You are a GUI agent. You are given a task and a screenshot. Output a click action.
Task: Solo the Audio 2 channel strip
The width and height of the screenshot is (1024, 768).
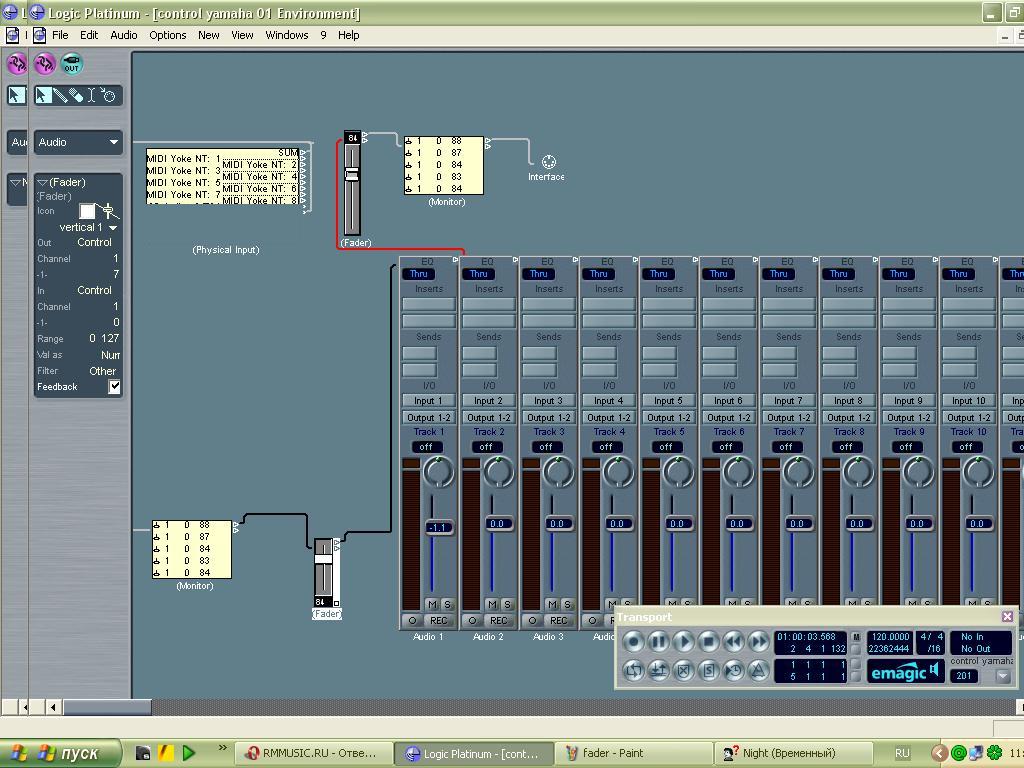click(x=507, y=605)
